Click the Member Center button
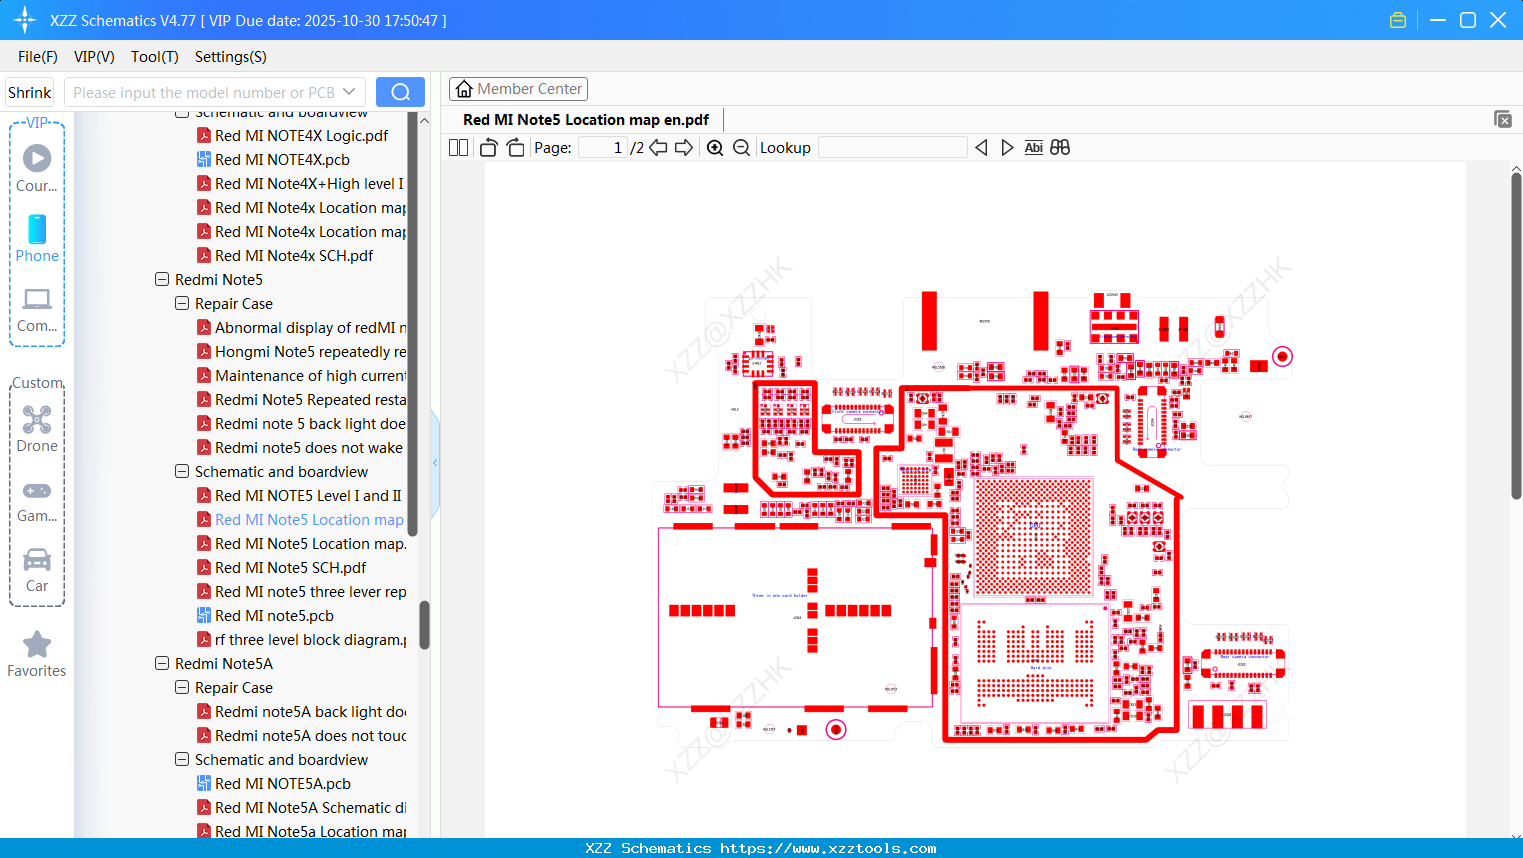The height and width of the screenshot is (858, 1523). click(x=518, y=89)
